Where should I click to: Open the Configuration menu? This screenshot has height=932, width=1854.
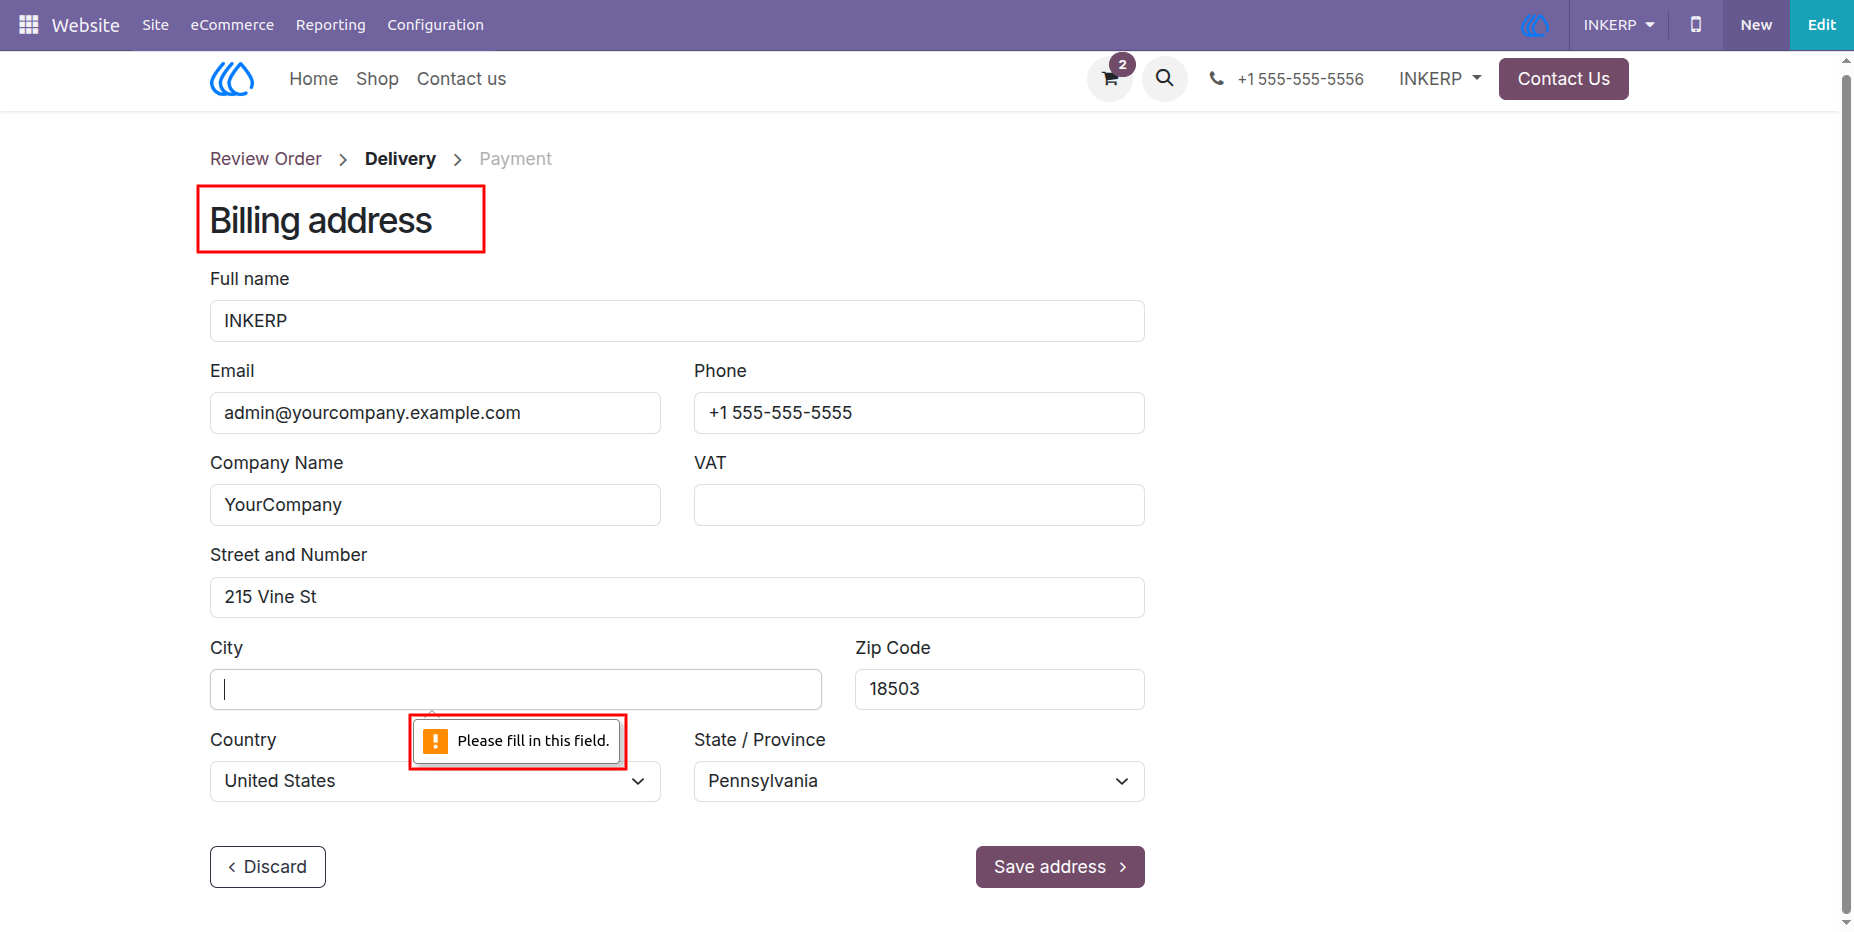pyautogui.click(x=436, y=25)
